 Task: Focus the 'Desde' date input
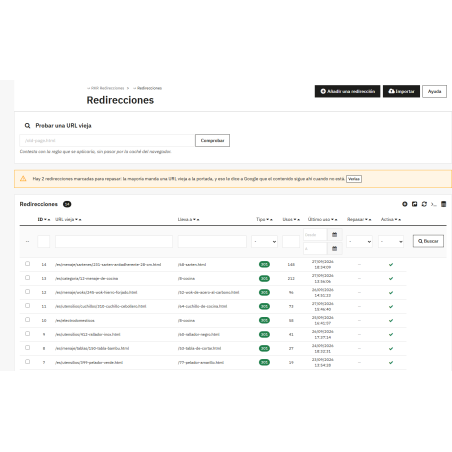click(315, 235)
